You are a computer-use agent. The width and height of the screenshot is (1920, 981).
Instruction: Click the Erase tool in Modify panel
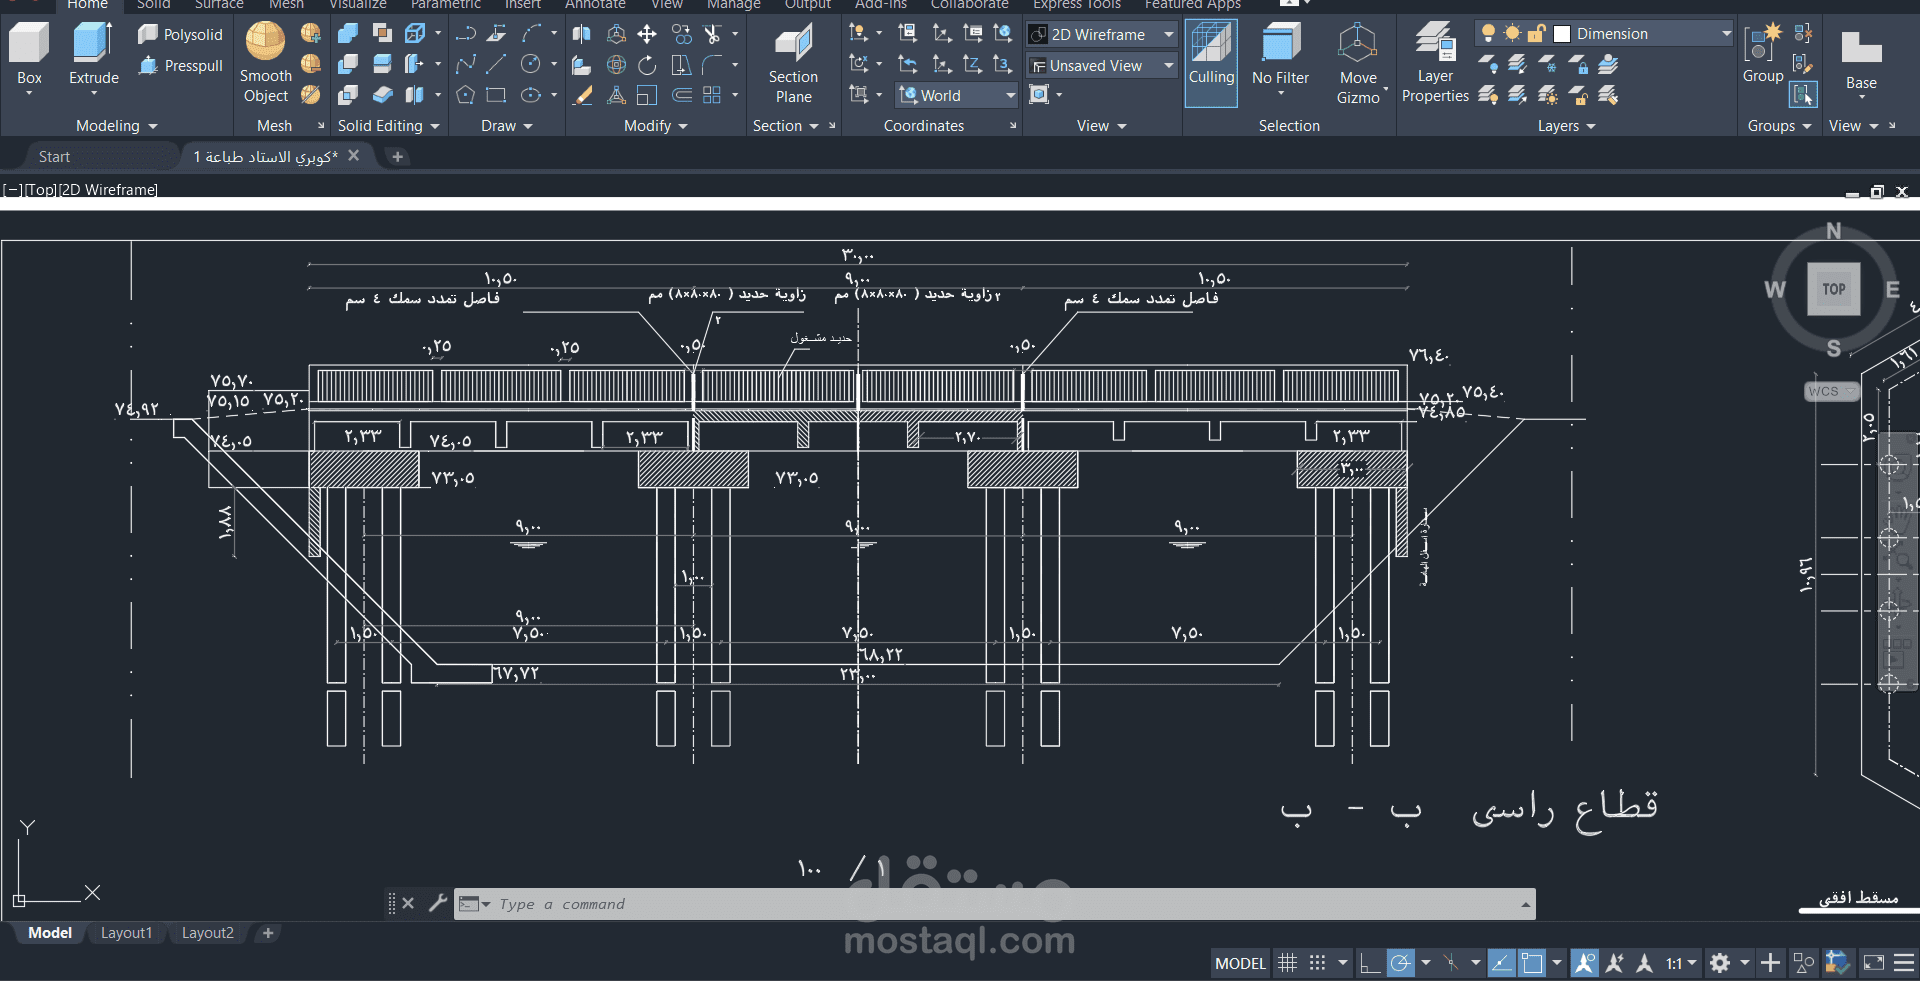pos(582,95)
